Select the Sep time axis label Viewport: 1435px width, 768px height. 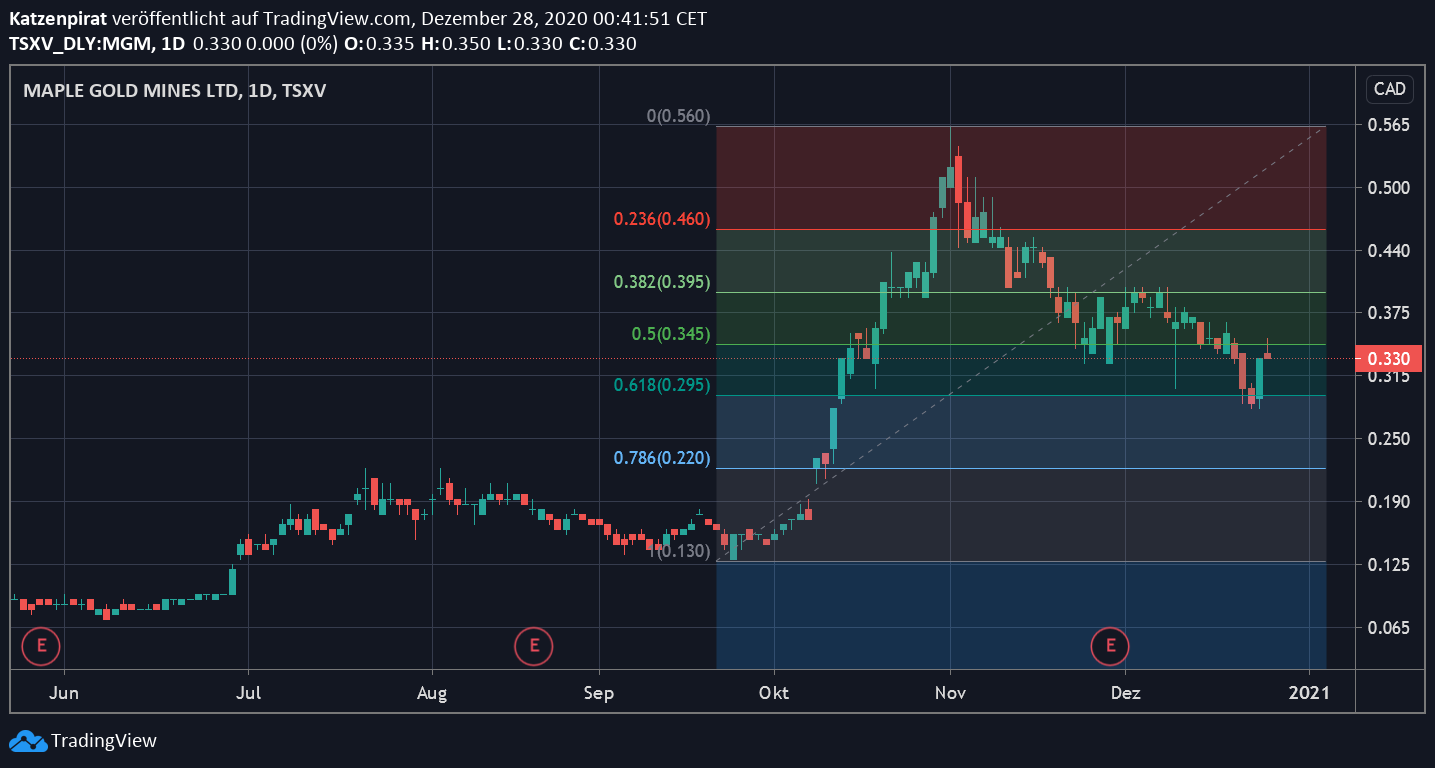[598, 692]
